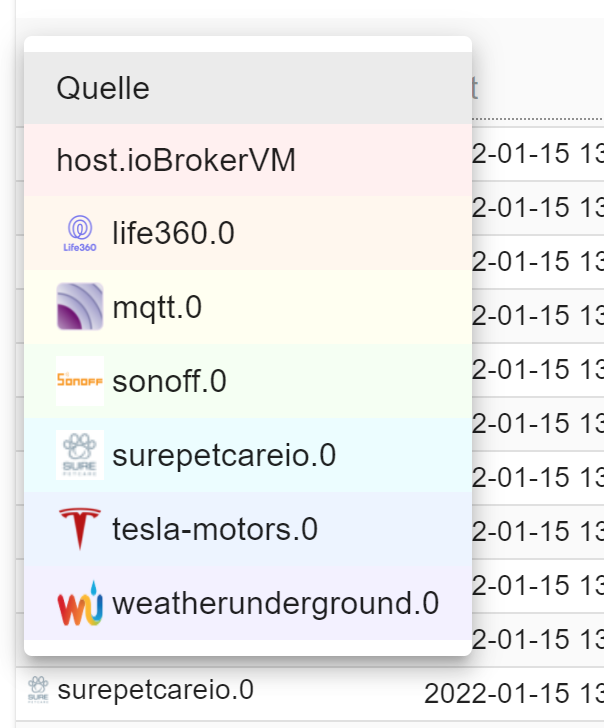Click surepetcareio.0 text in table row
Image resolution: width=604 pixels, height=728 pixels.
(156, 690)
